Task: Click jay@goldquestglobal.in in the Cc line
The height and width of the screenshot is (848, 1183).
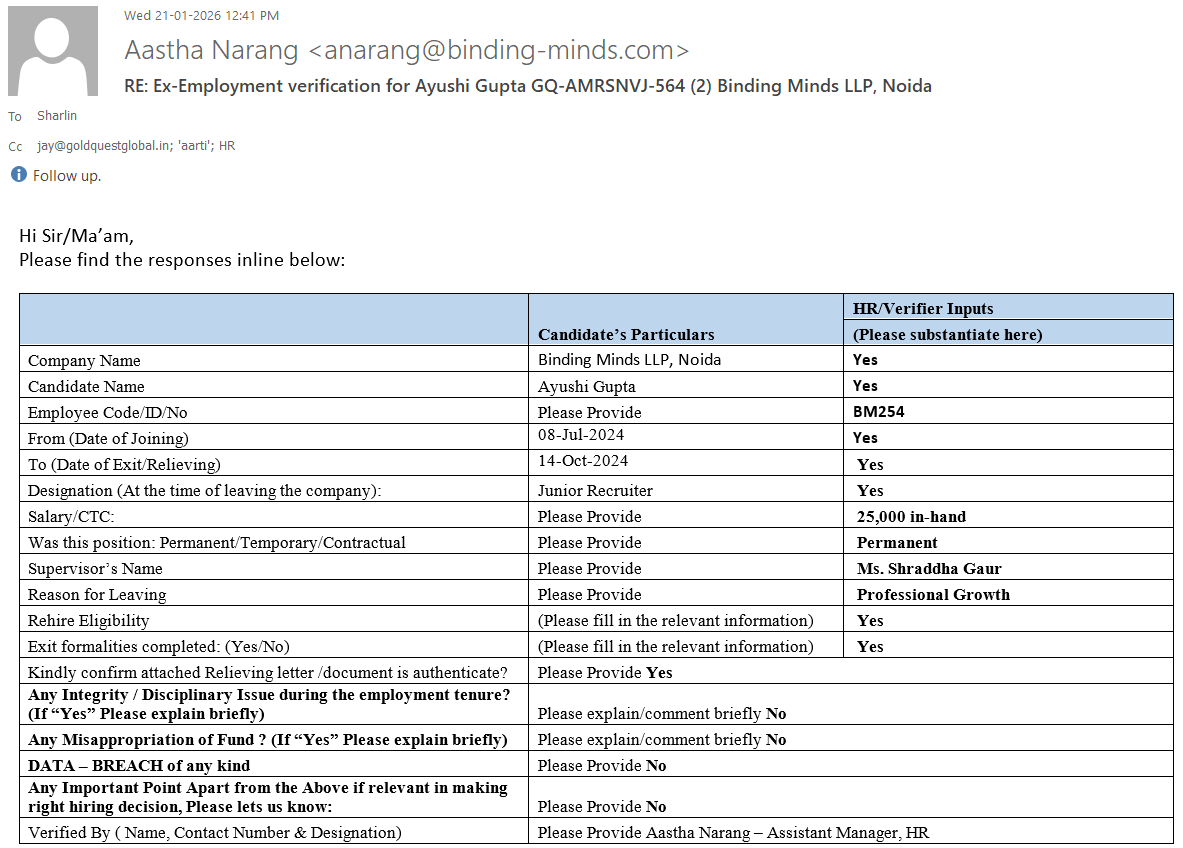Action: pos(101,146)
